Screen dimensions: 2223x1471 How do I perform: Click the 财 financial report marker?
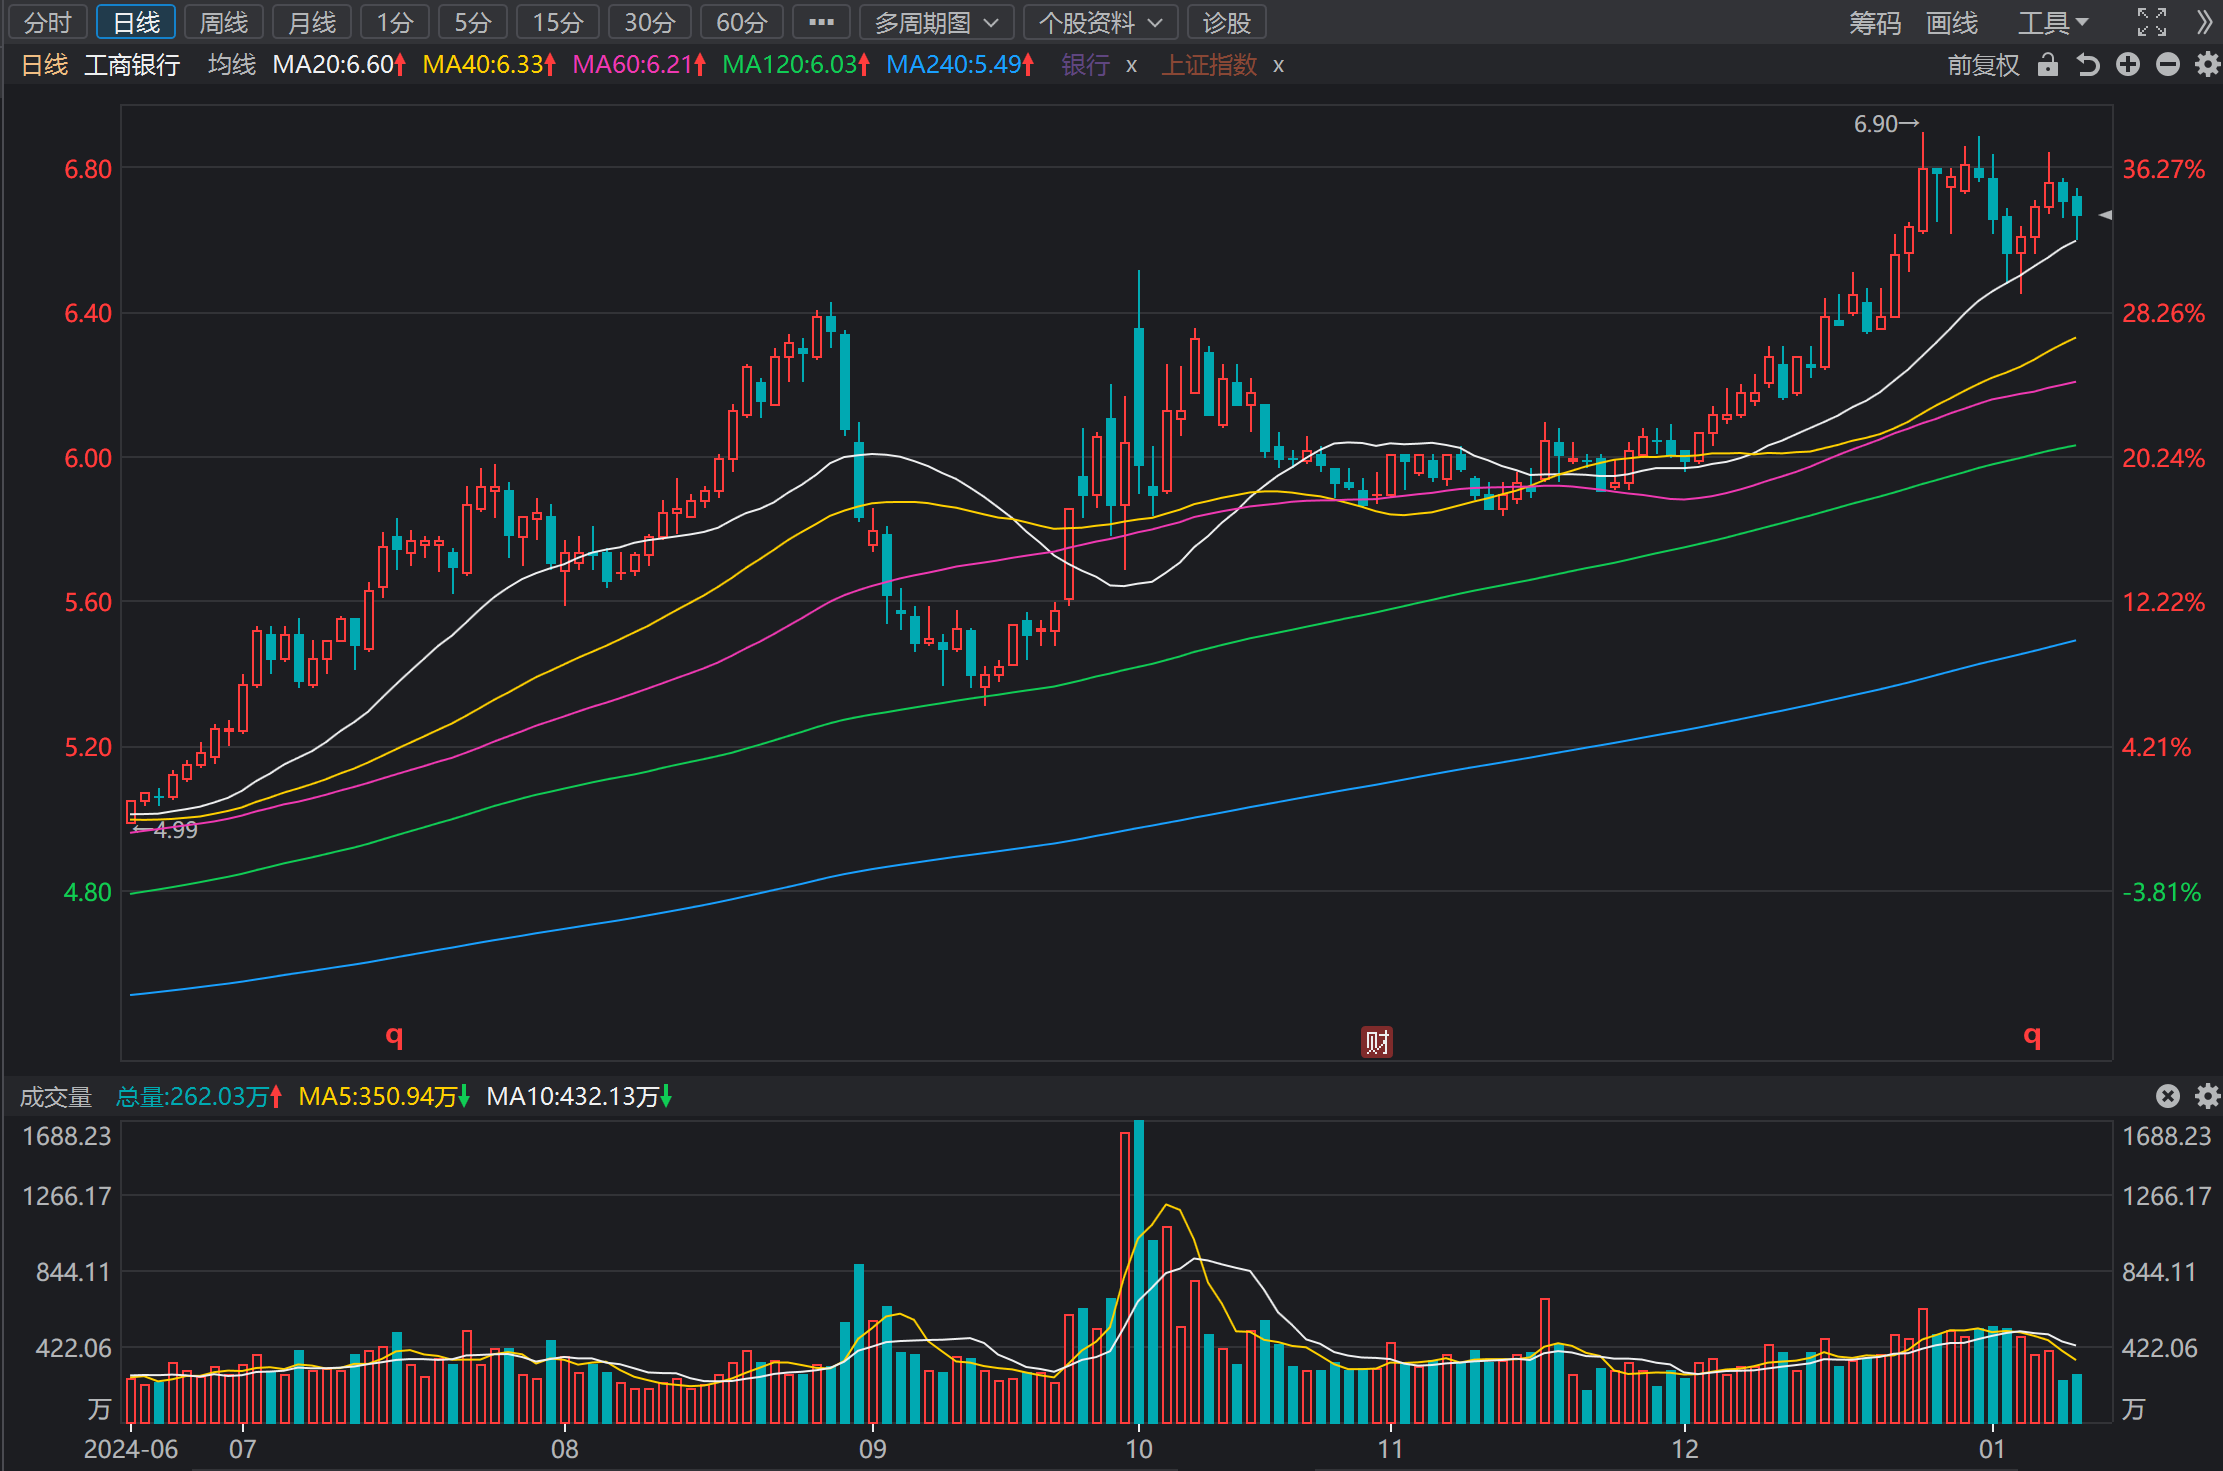pyautogui.click(x=1377, y=1042)
